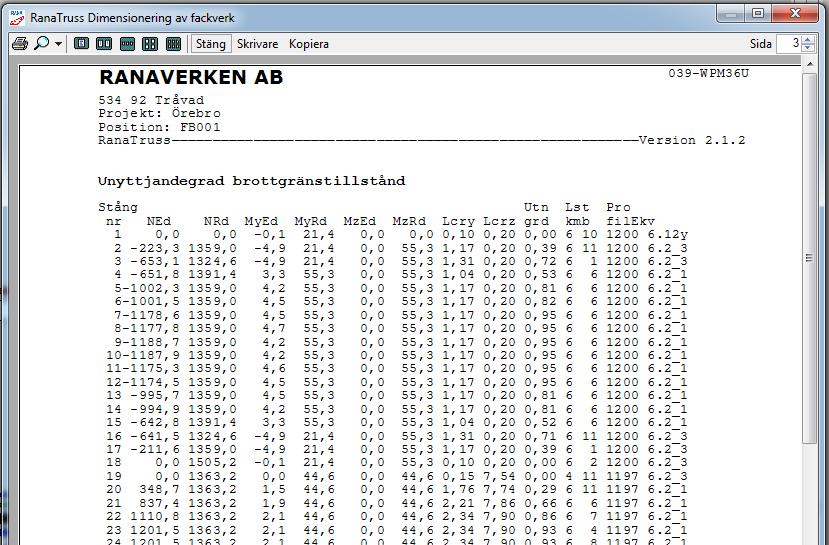Click the column header 'Lcry'
The image size is (829, 545).
[458, 221]
